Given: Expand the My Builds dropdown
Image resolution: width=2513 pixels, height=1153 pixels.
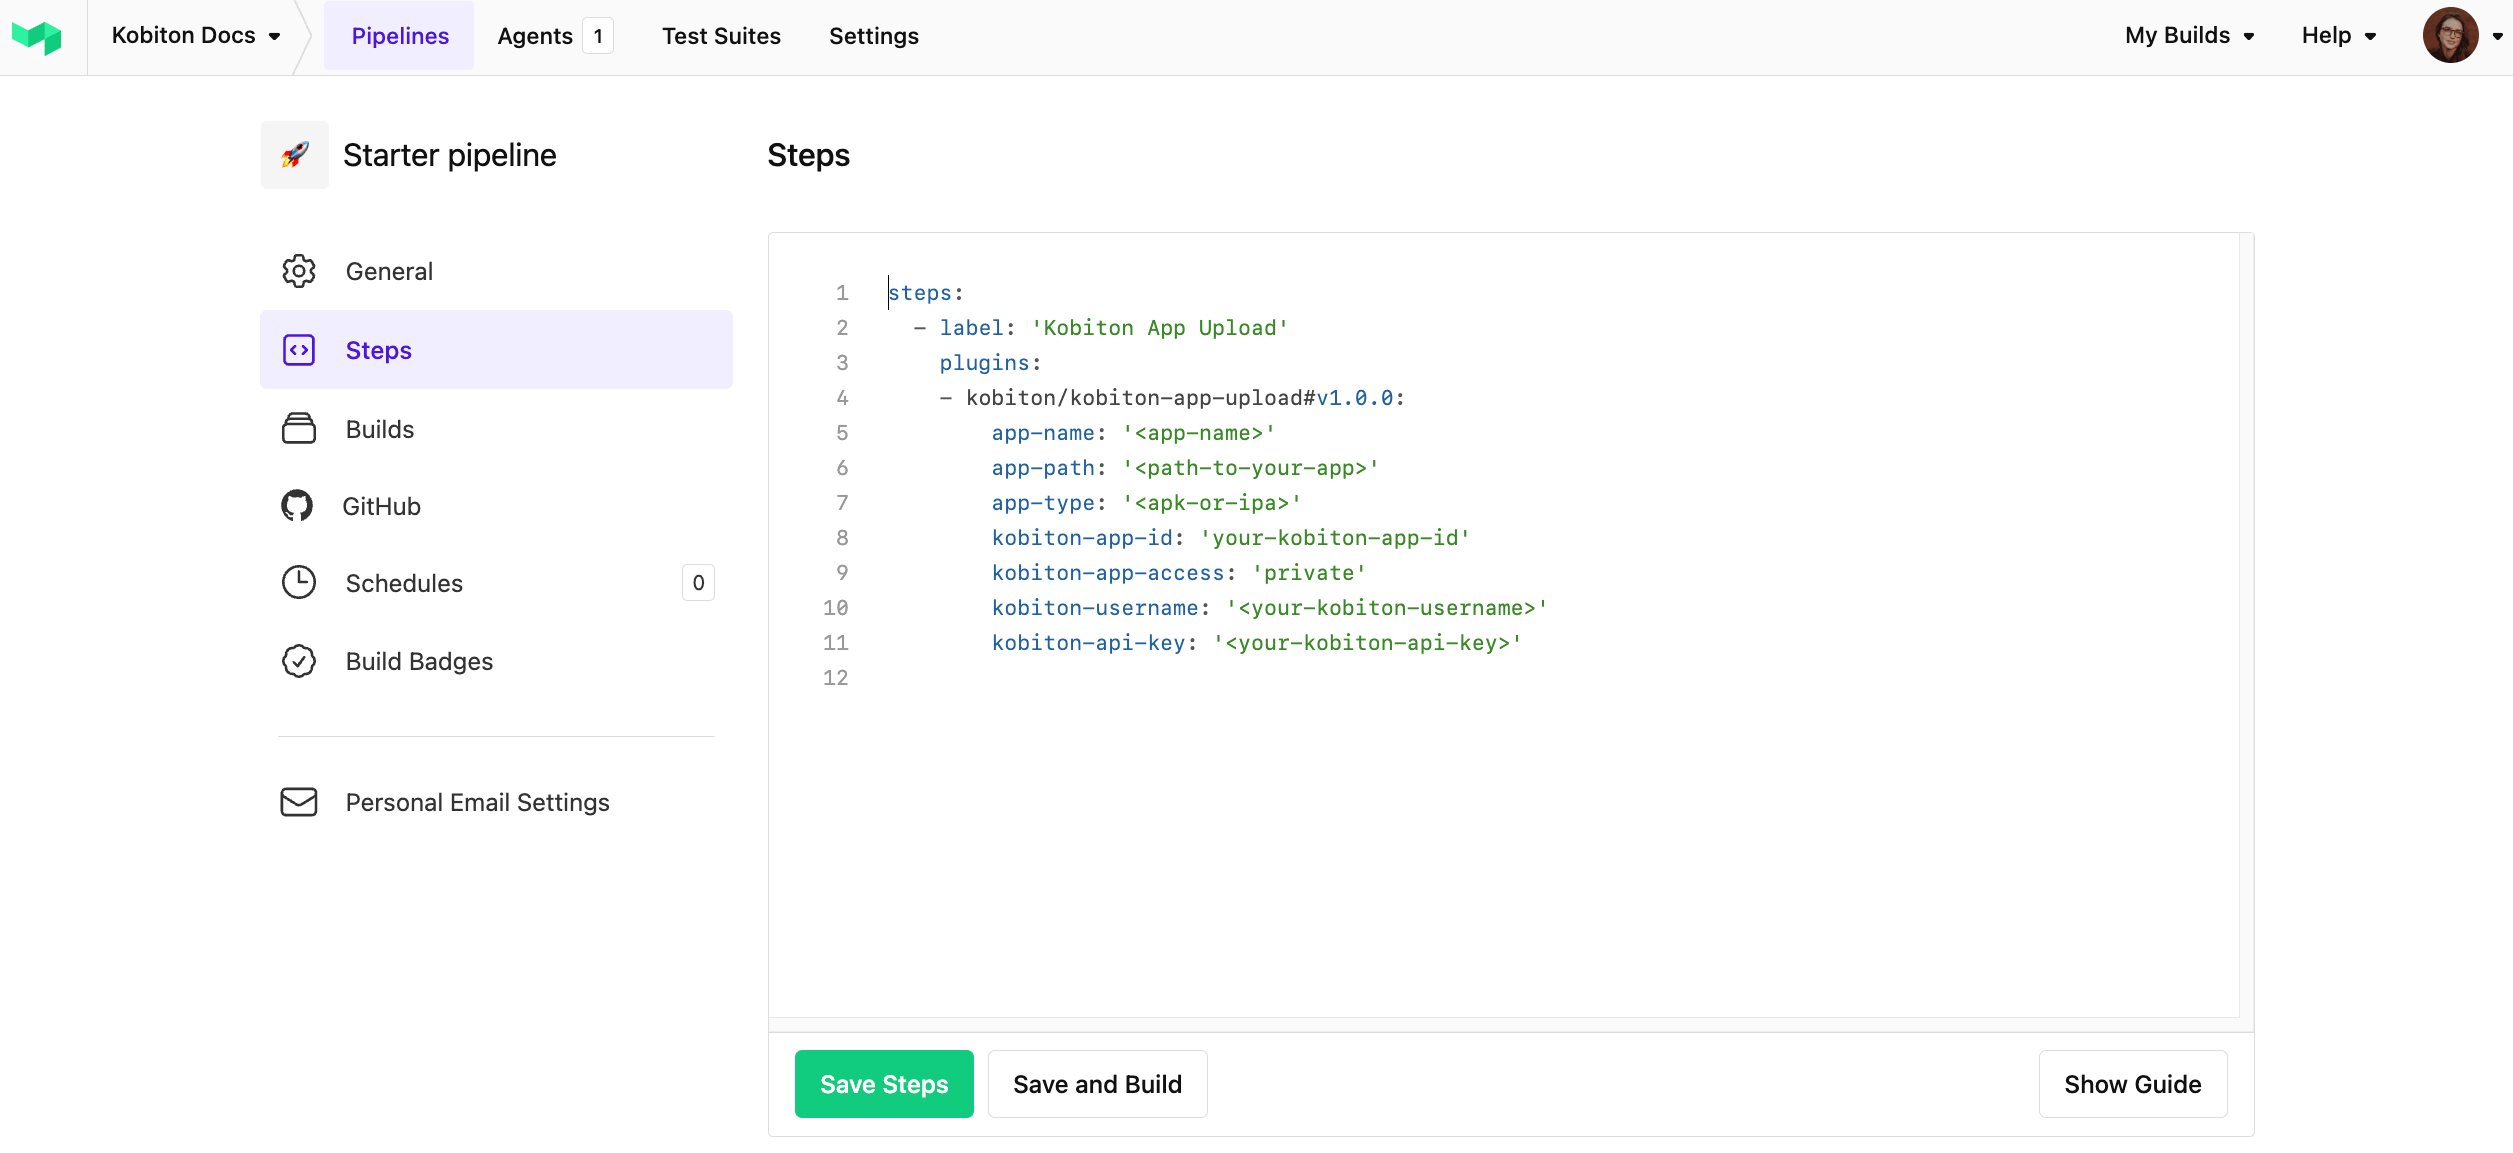Looking at the screenshot, I should click(2190, 36).
